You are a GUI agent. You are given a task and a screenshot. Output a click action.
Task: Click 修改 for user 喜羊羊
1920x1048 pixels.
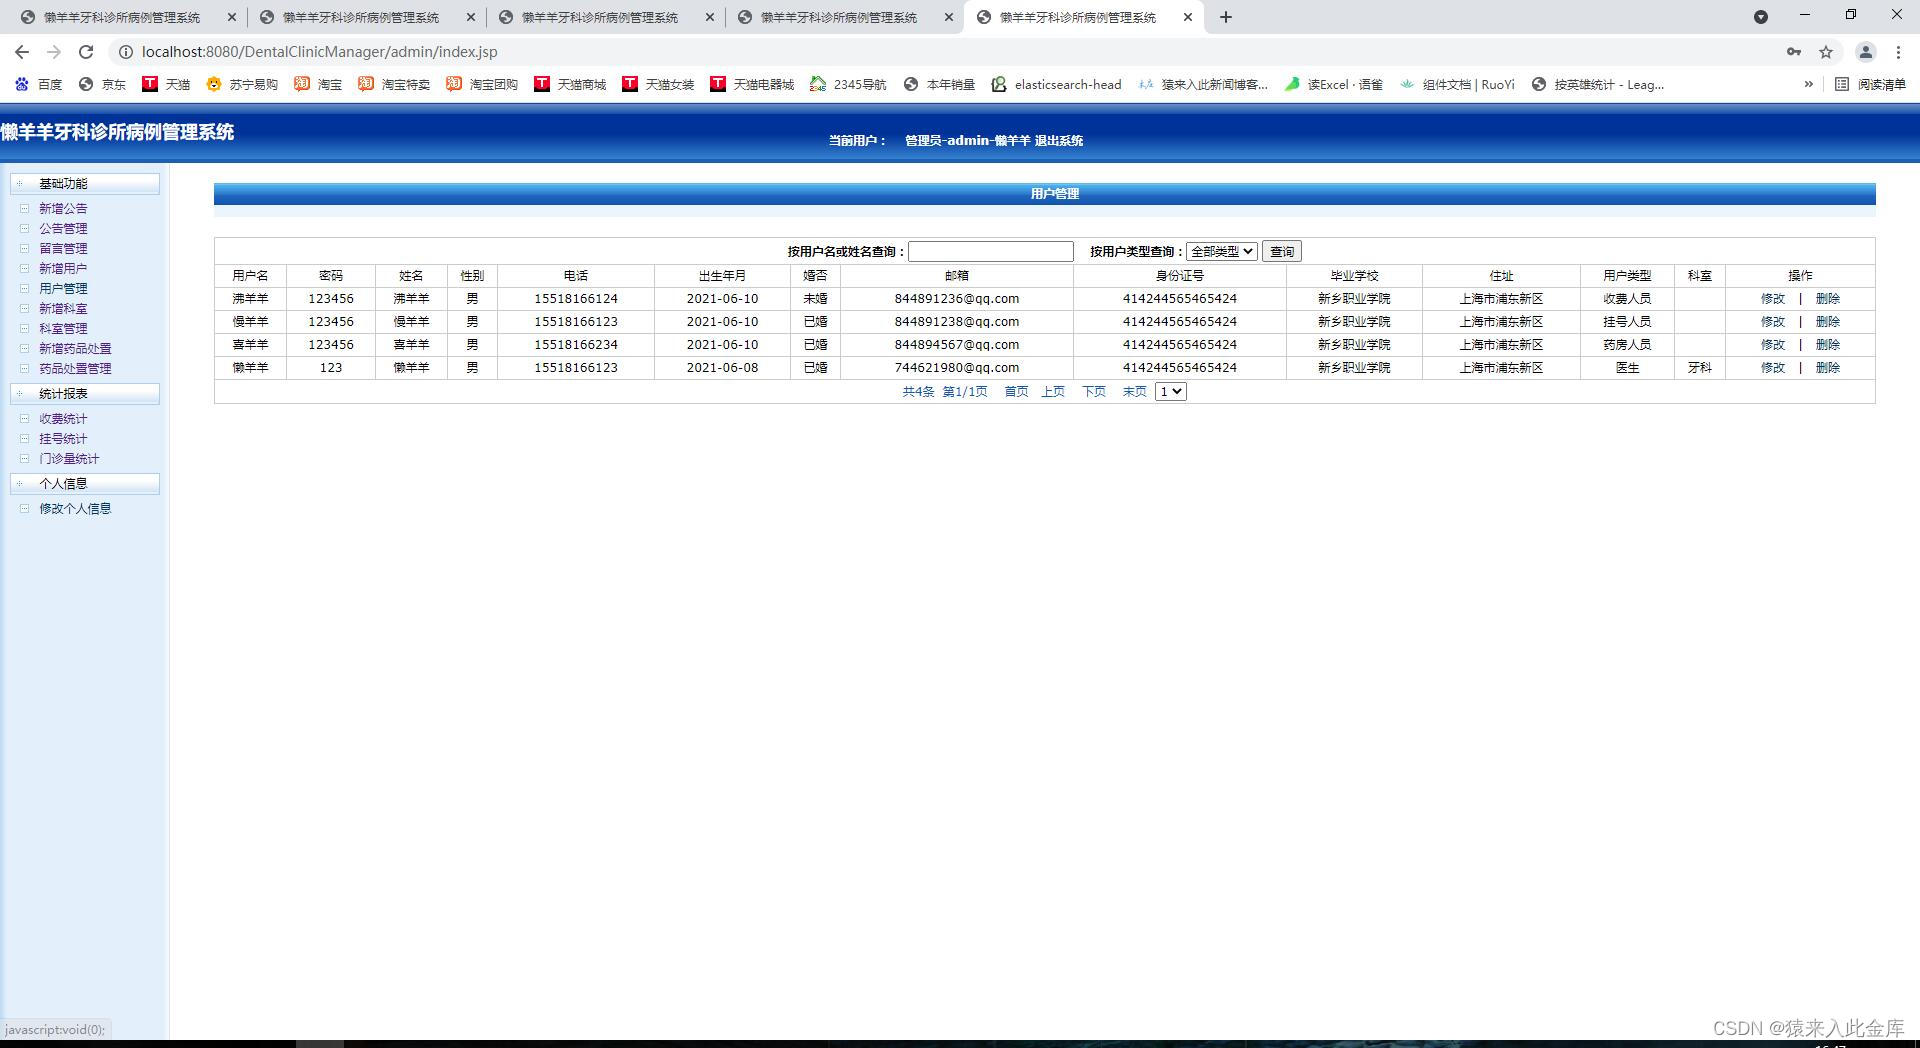(1772, 344)
